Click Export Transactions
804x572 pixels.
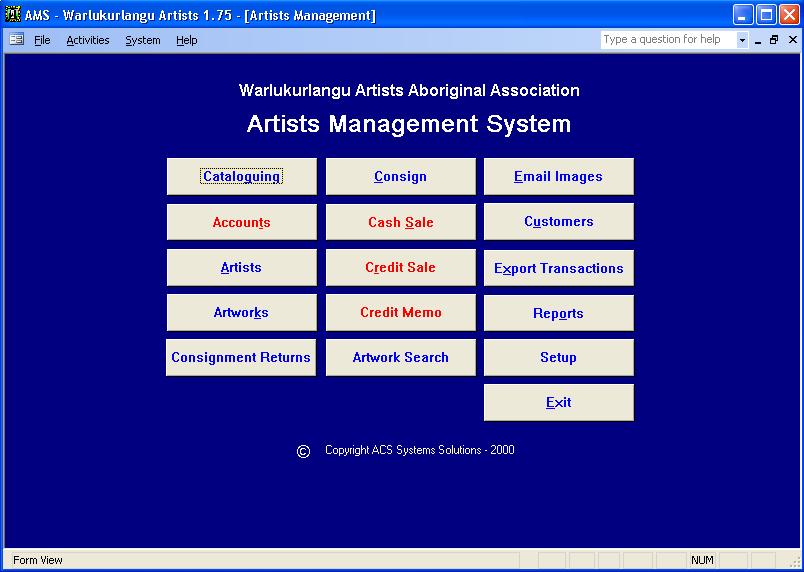[558, 268]
